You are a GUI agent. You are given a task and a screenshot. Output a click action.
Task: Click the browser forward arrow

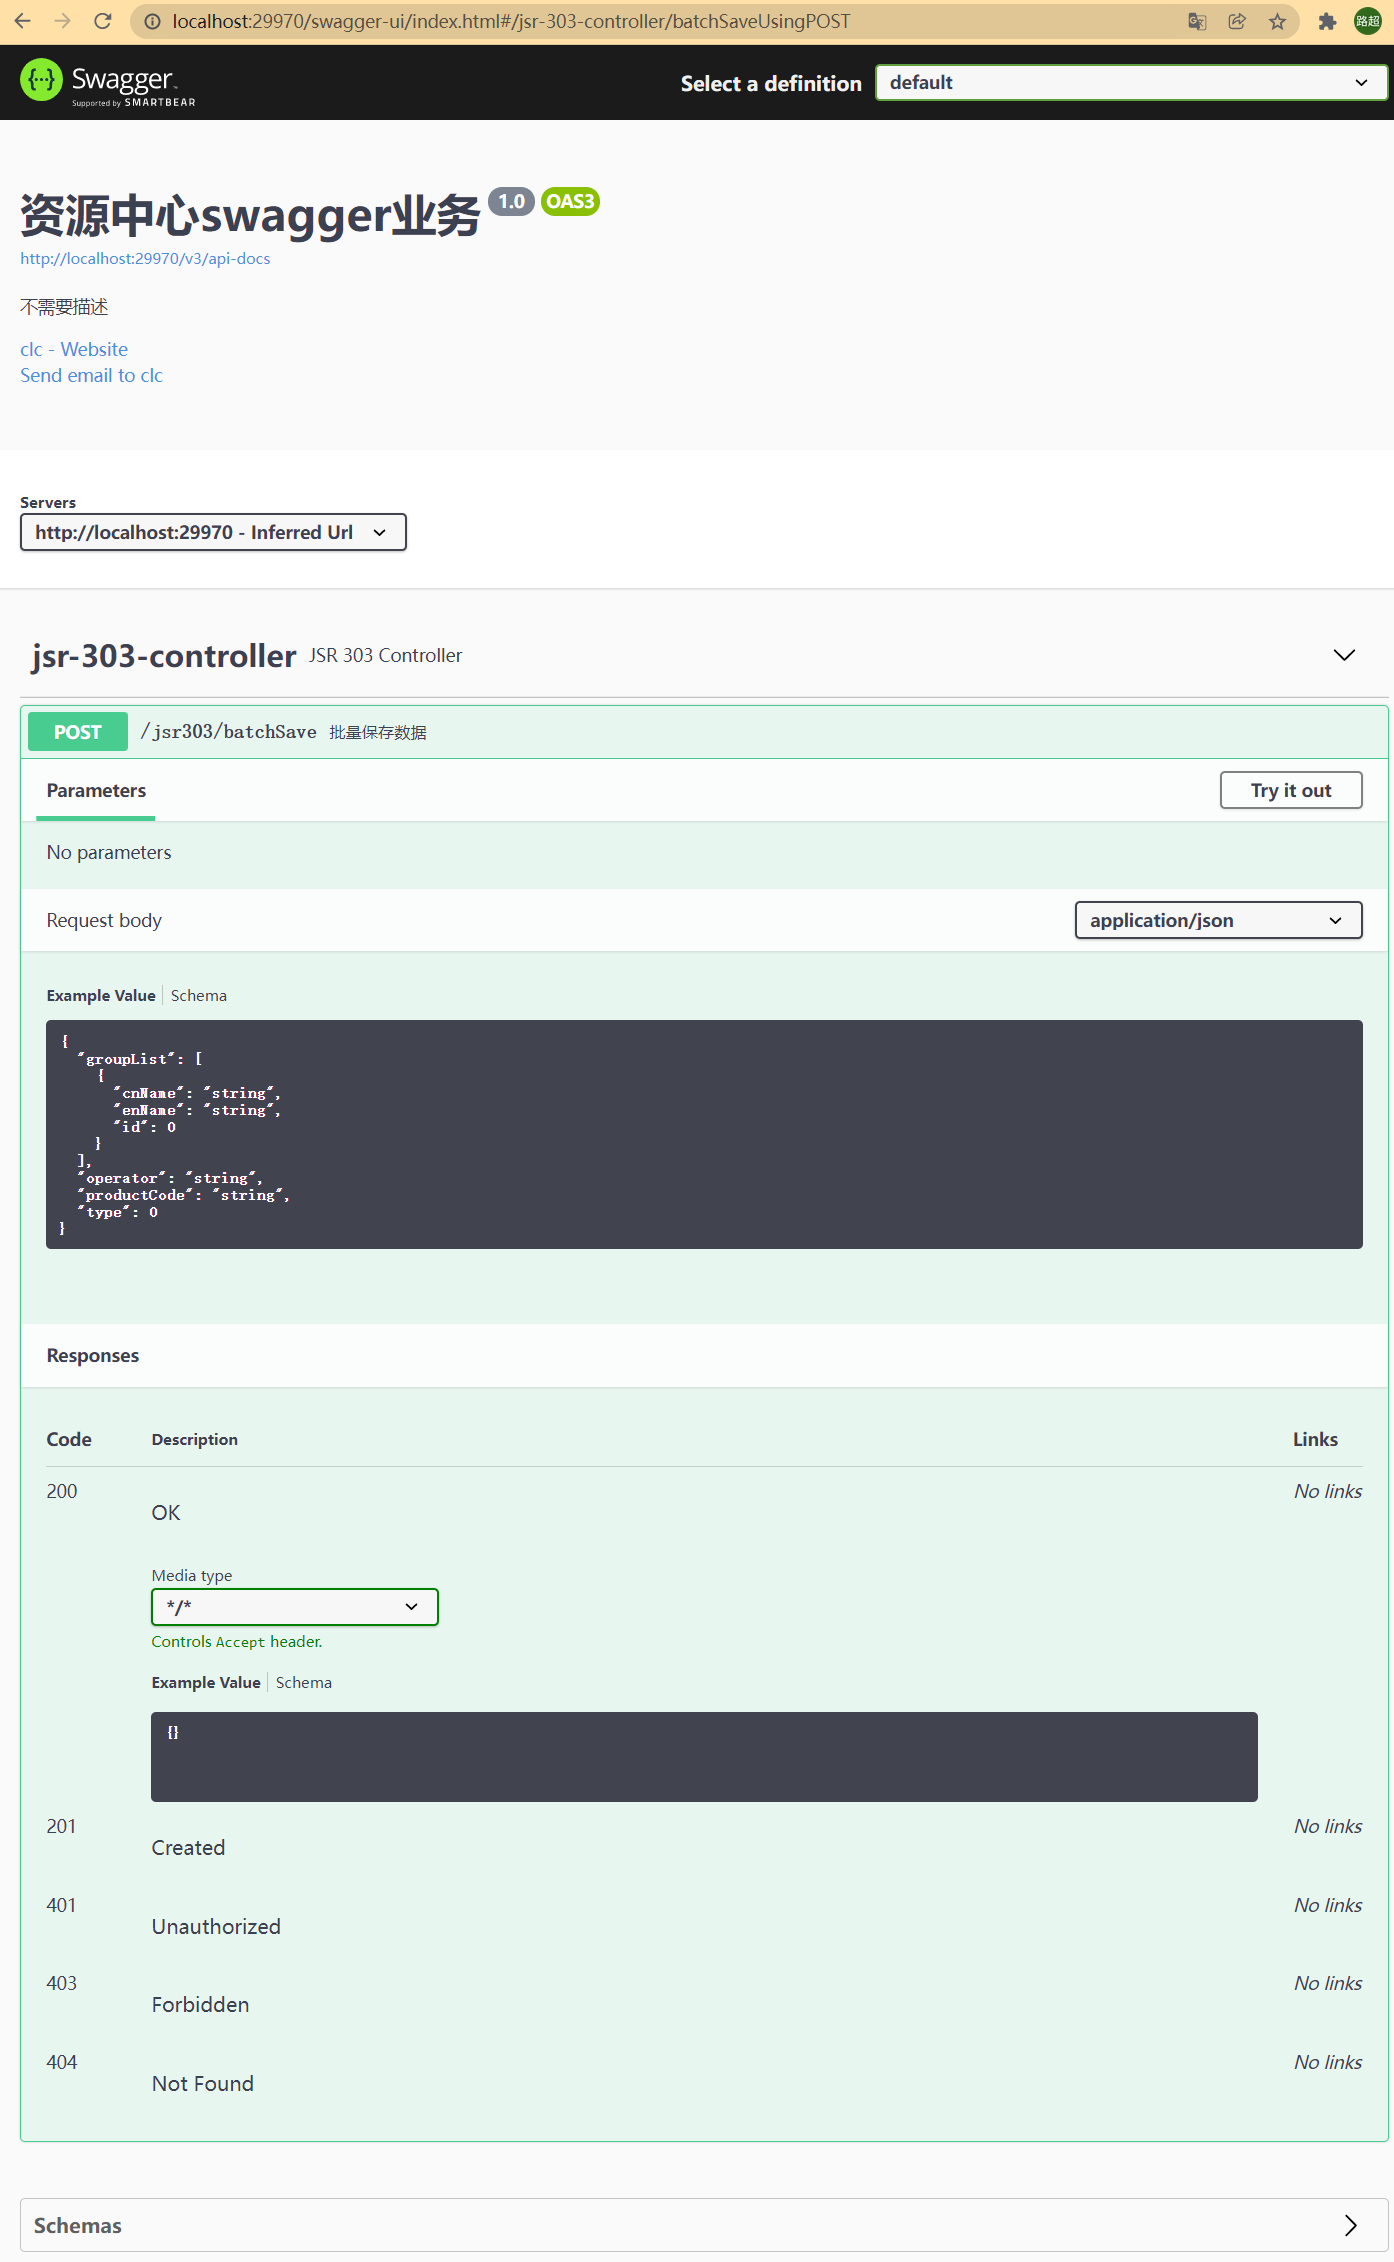pos(62,21)
